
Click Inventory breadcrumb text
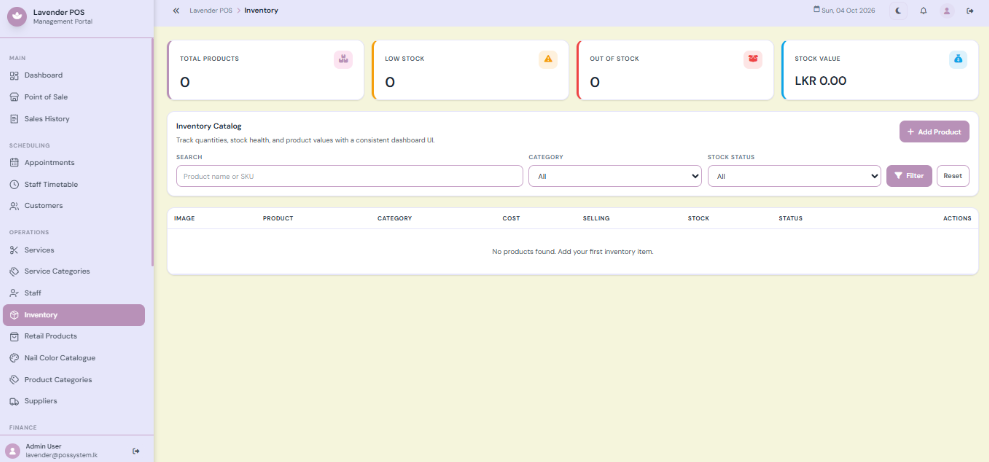pyautogui.click(x=261, y=11)
